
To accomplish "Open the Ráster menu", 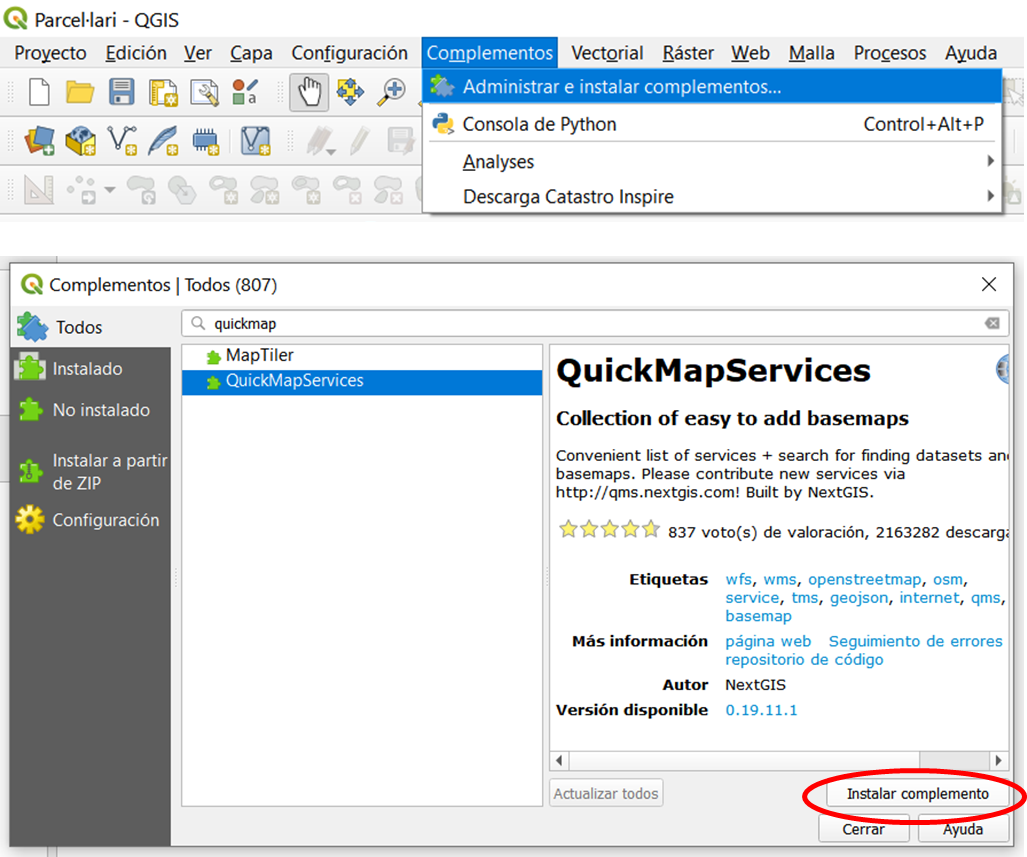I will point(688,52).
